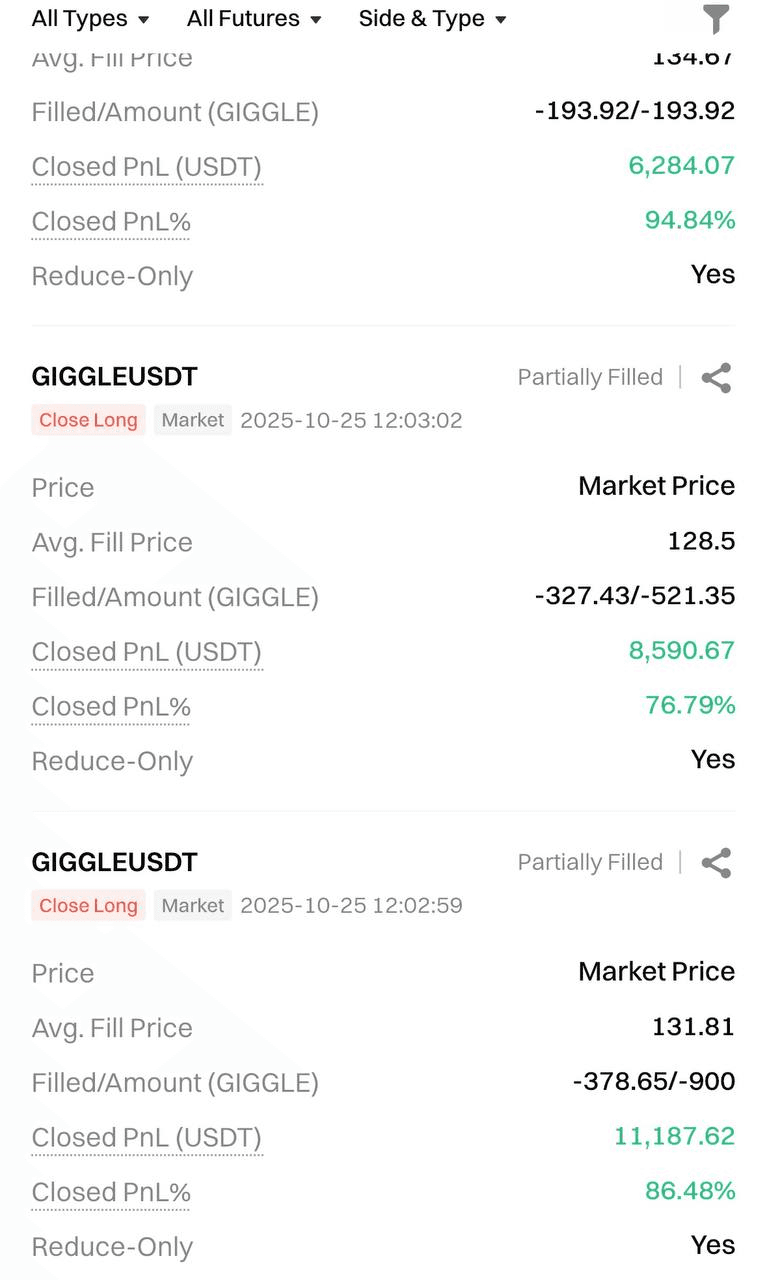Open GIGGLEUSDT title of 12:02:59 order
Image resolution: width=767 pixels, height=1280 pixels.
tap(115, 862)
